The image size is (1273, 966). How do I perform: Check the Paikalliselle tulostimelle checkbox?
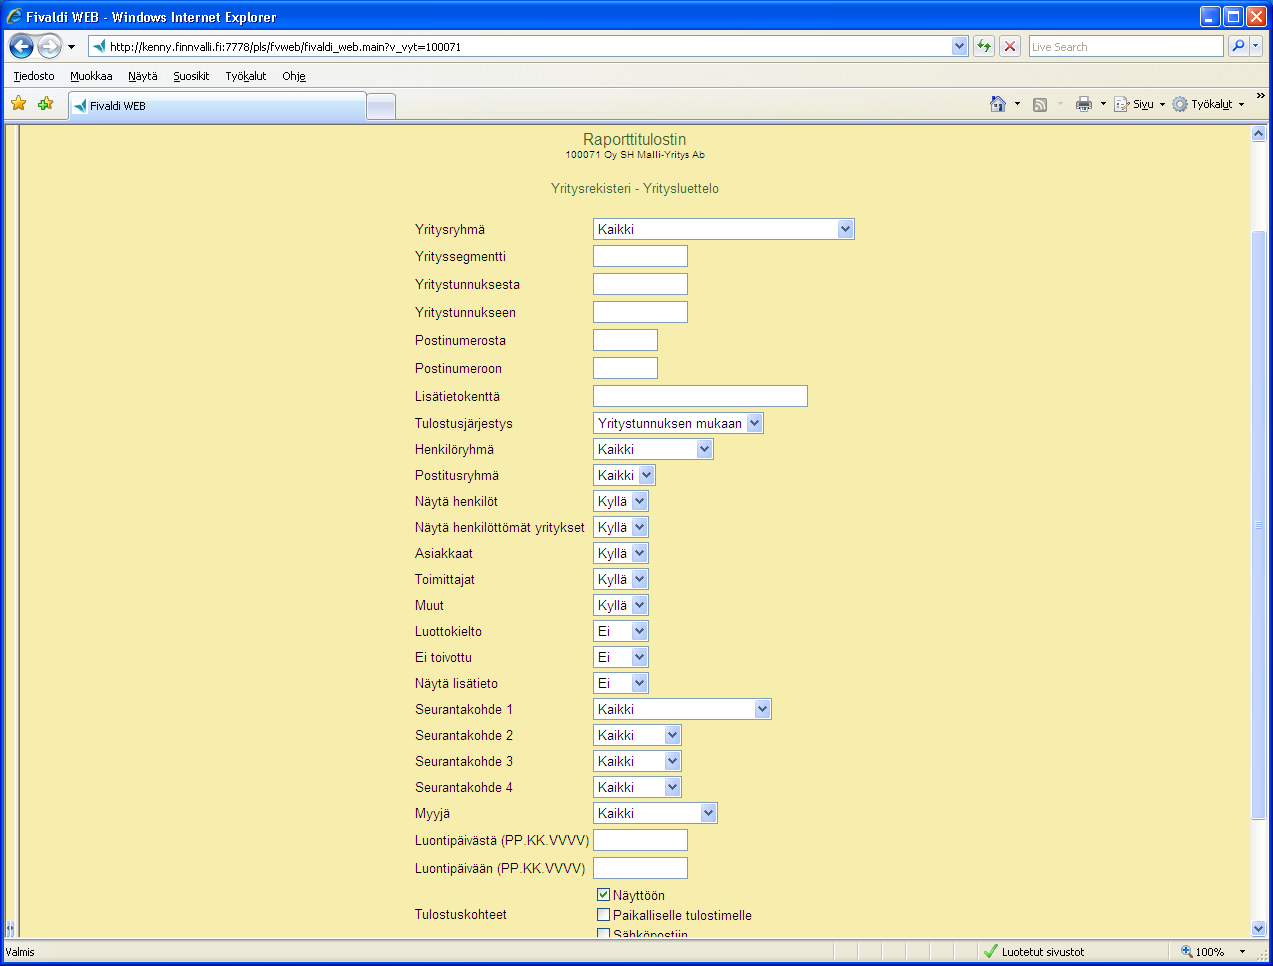click(603, 914)
